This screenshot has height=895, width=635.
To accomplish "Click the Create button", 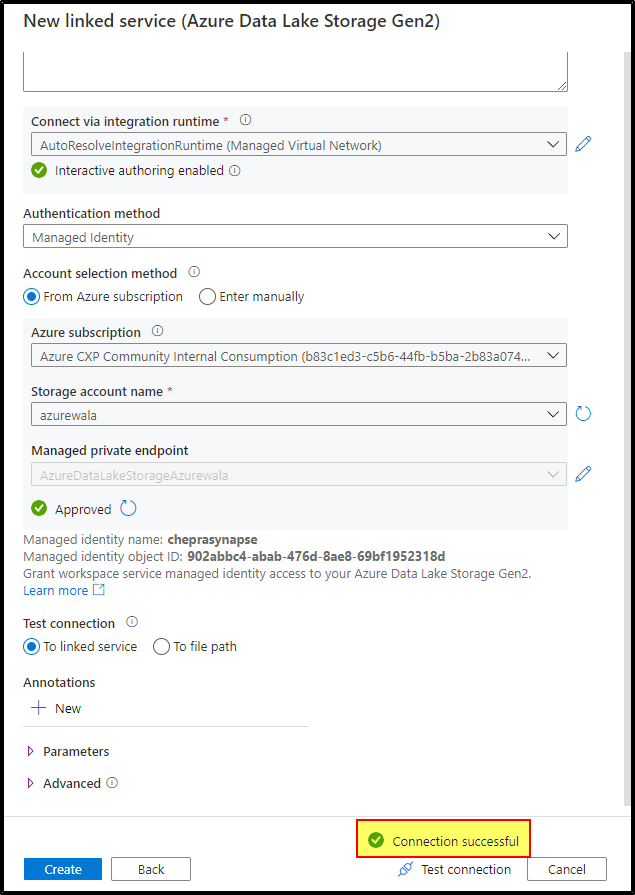I will pyautogui.click(x=63, y=869).
